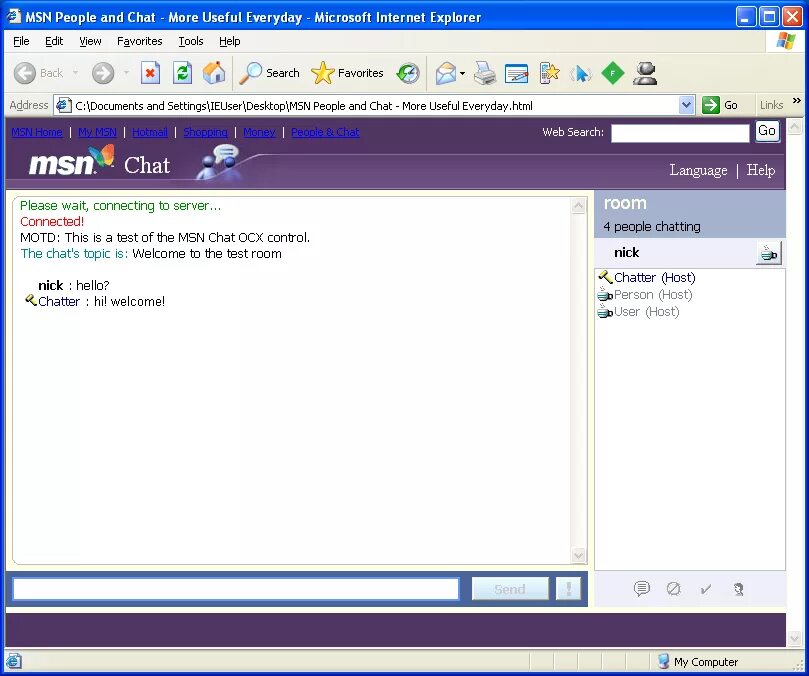This screenshot has width=809, height=676.
Task: Click the green diamond toolbar icon
Action: pyautogui.click(x=613, y=73)
